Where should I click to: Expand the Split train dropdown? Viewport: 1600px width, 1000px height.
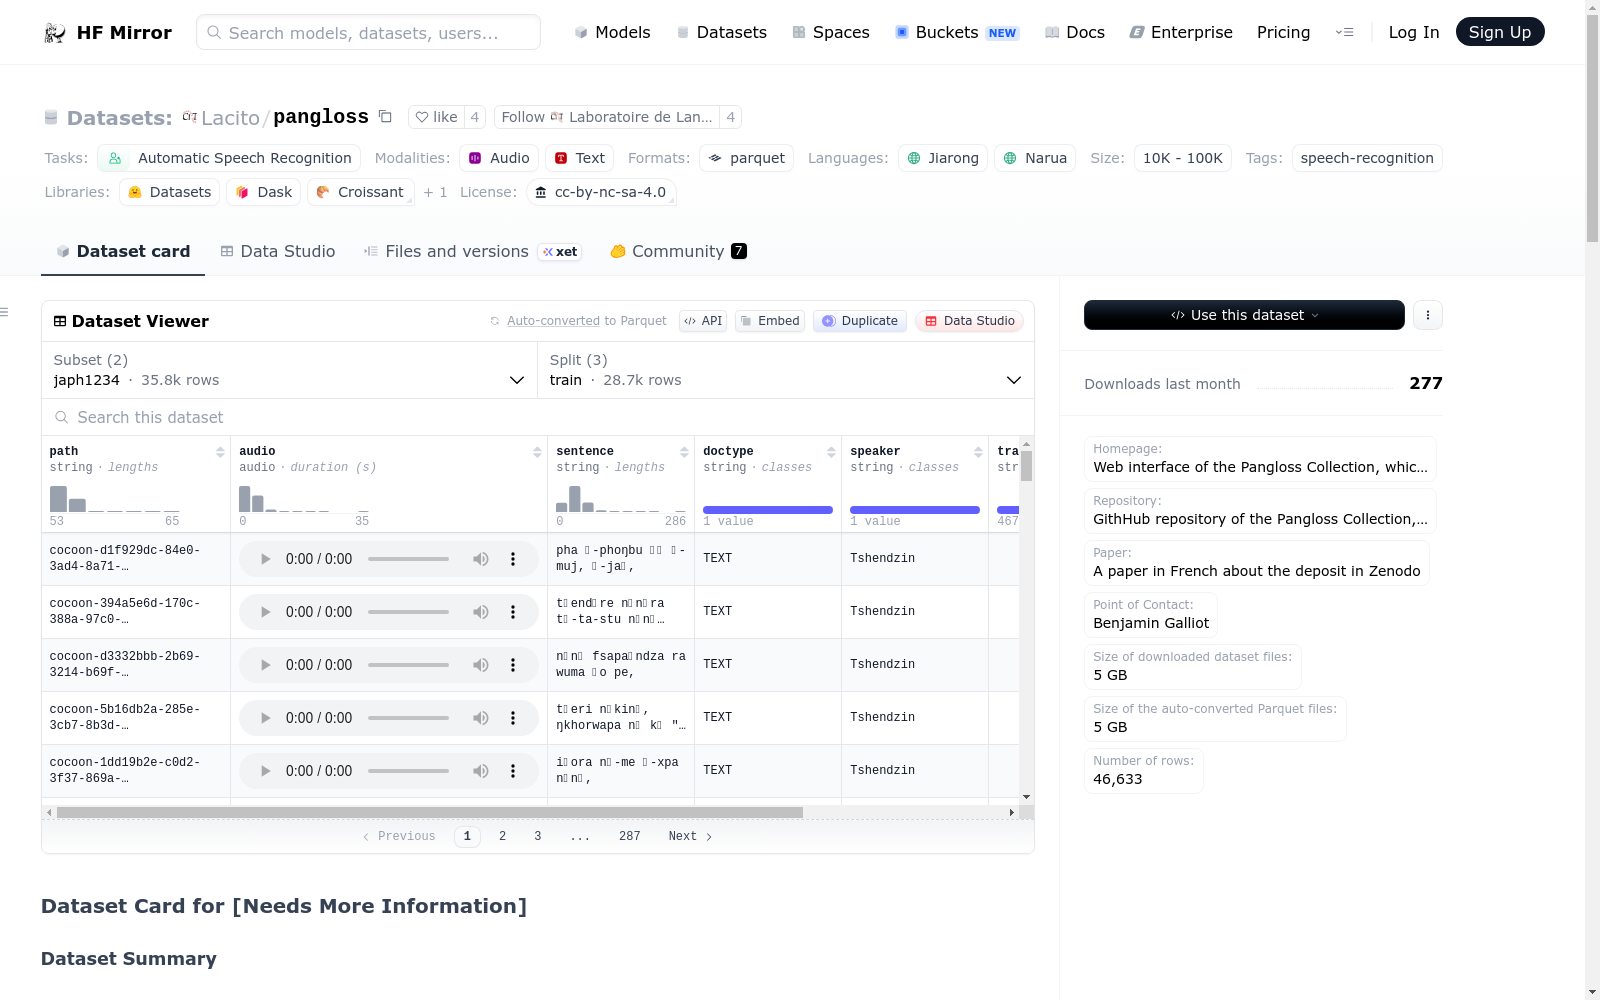click(786, 370)
